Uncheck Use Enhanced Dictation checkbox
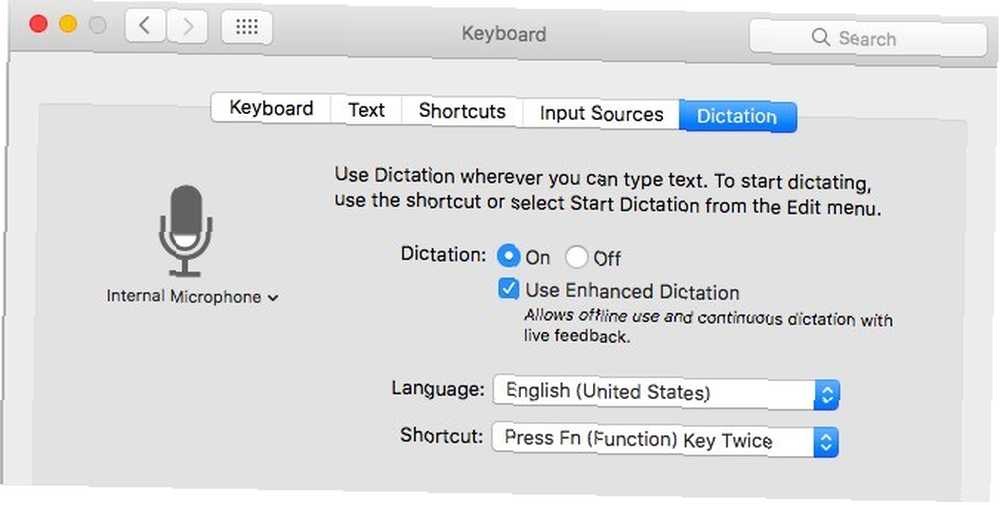The height and width of the screenshot is (505, 1000). (x=508, y=289)
